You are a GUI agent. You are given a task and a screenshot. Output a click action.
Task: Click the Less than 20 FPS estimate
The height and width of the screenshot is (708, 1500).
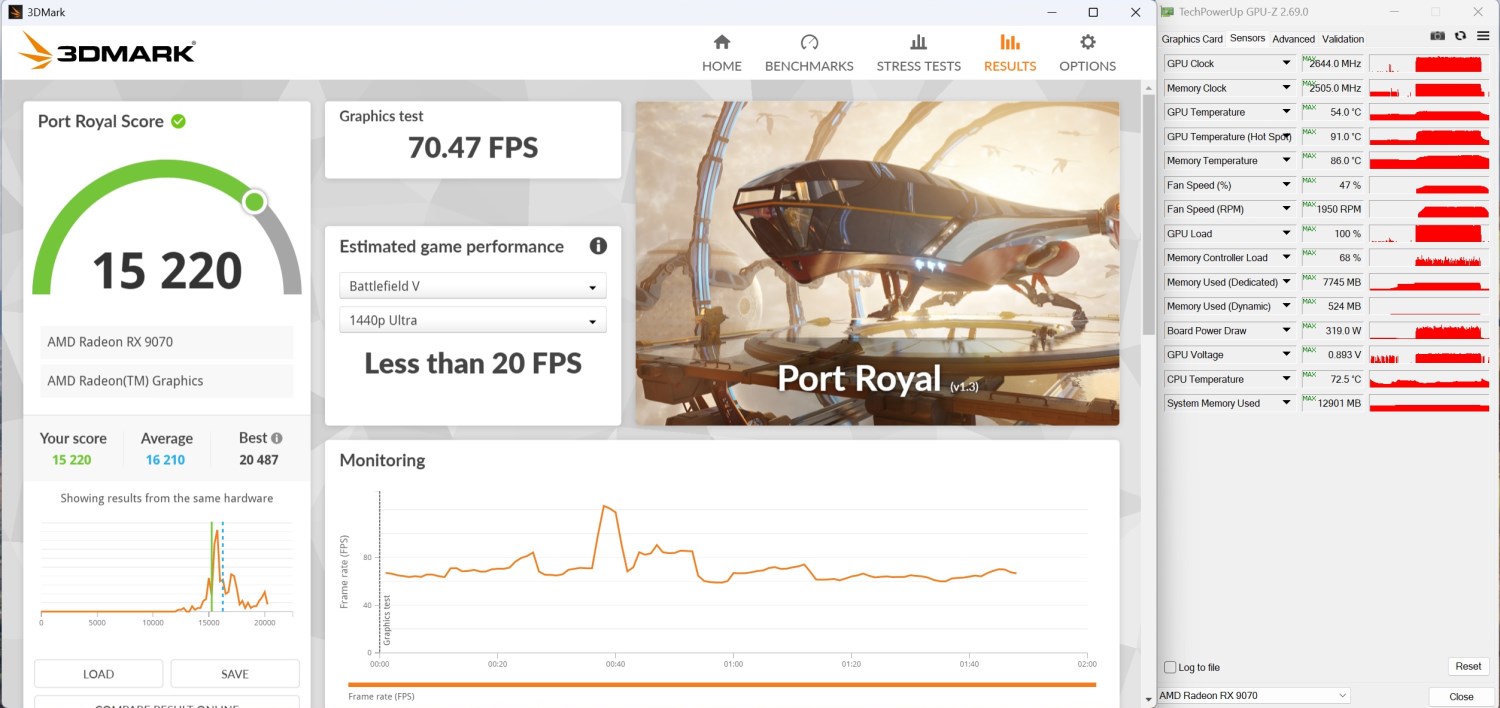pos(473,363)
